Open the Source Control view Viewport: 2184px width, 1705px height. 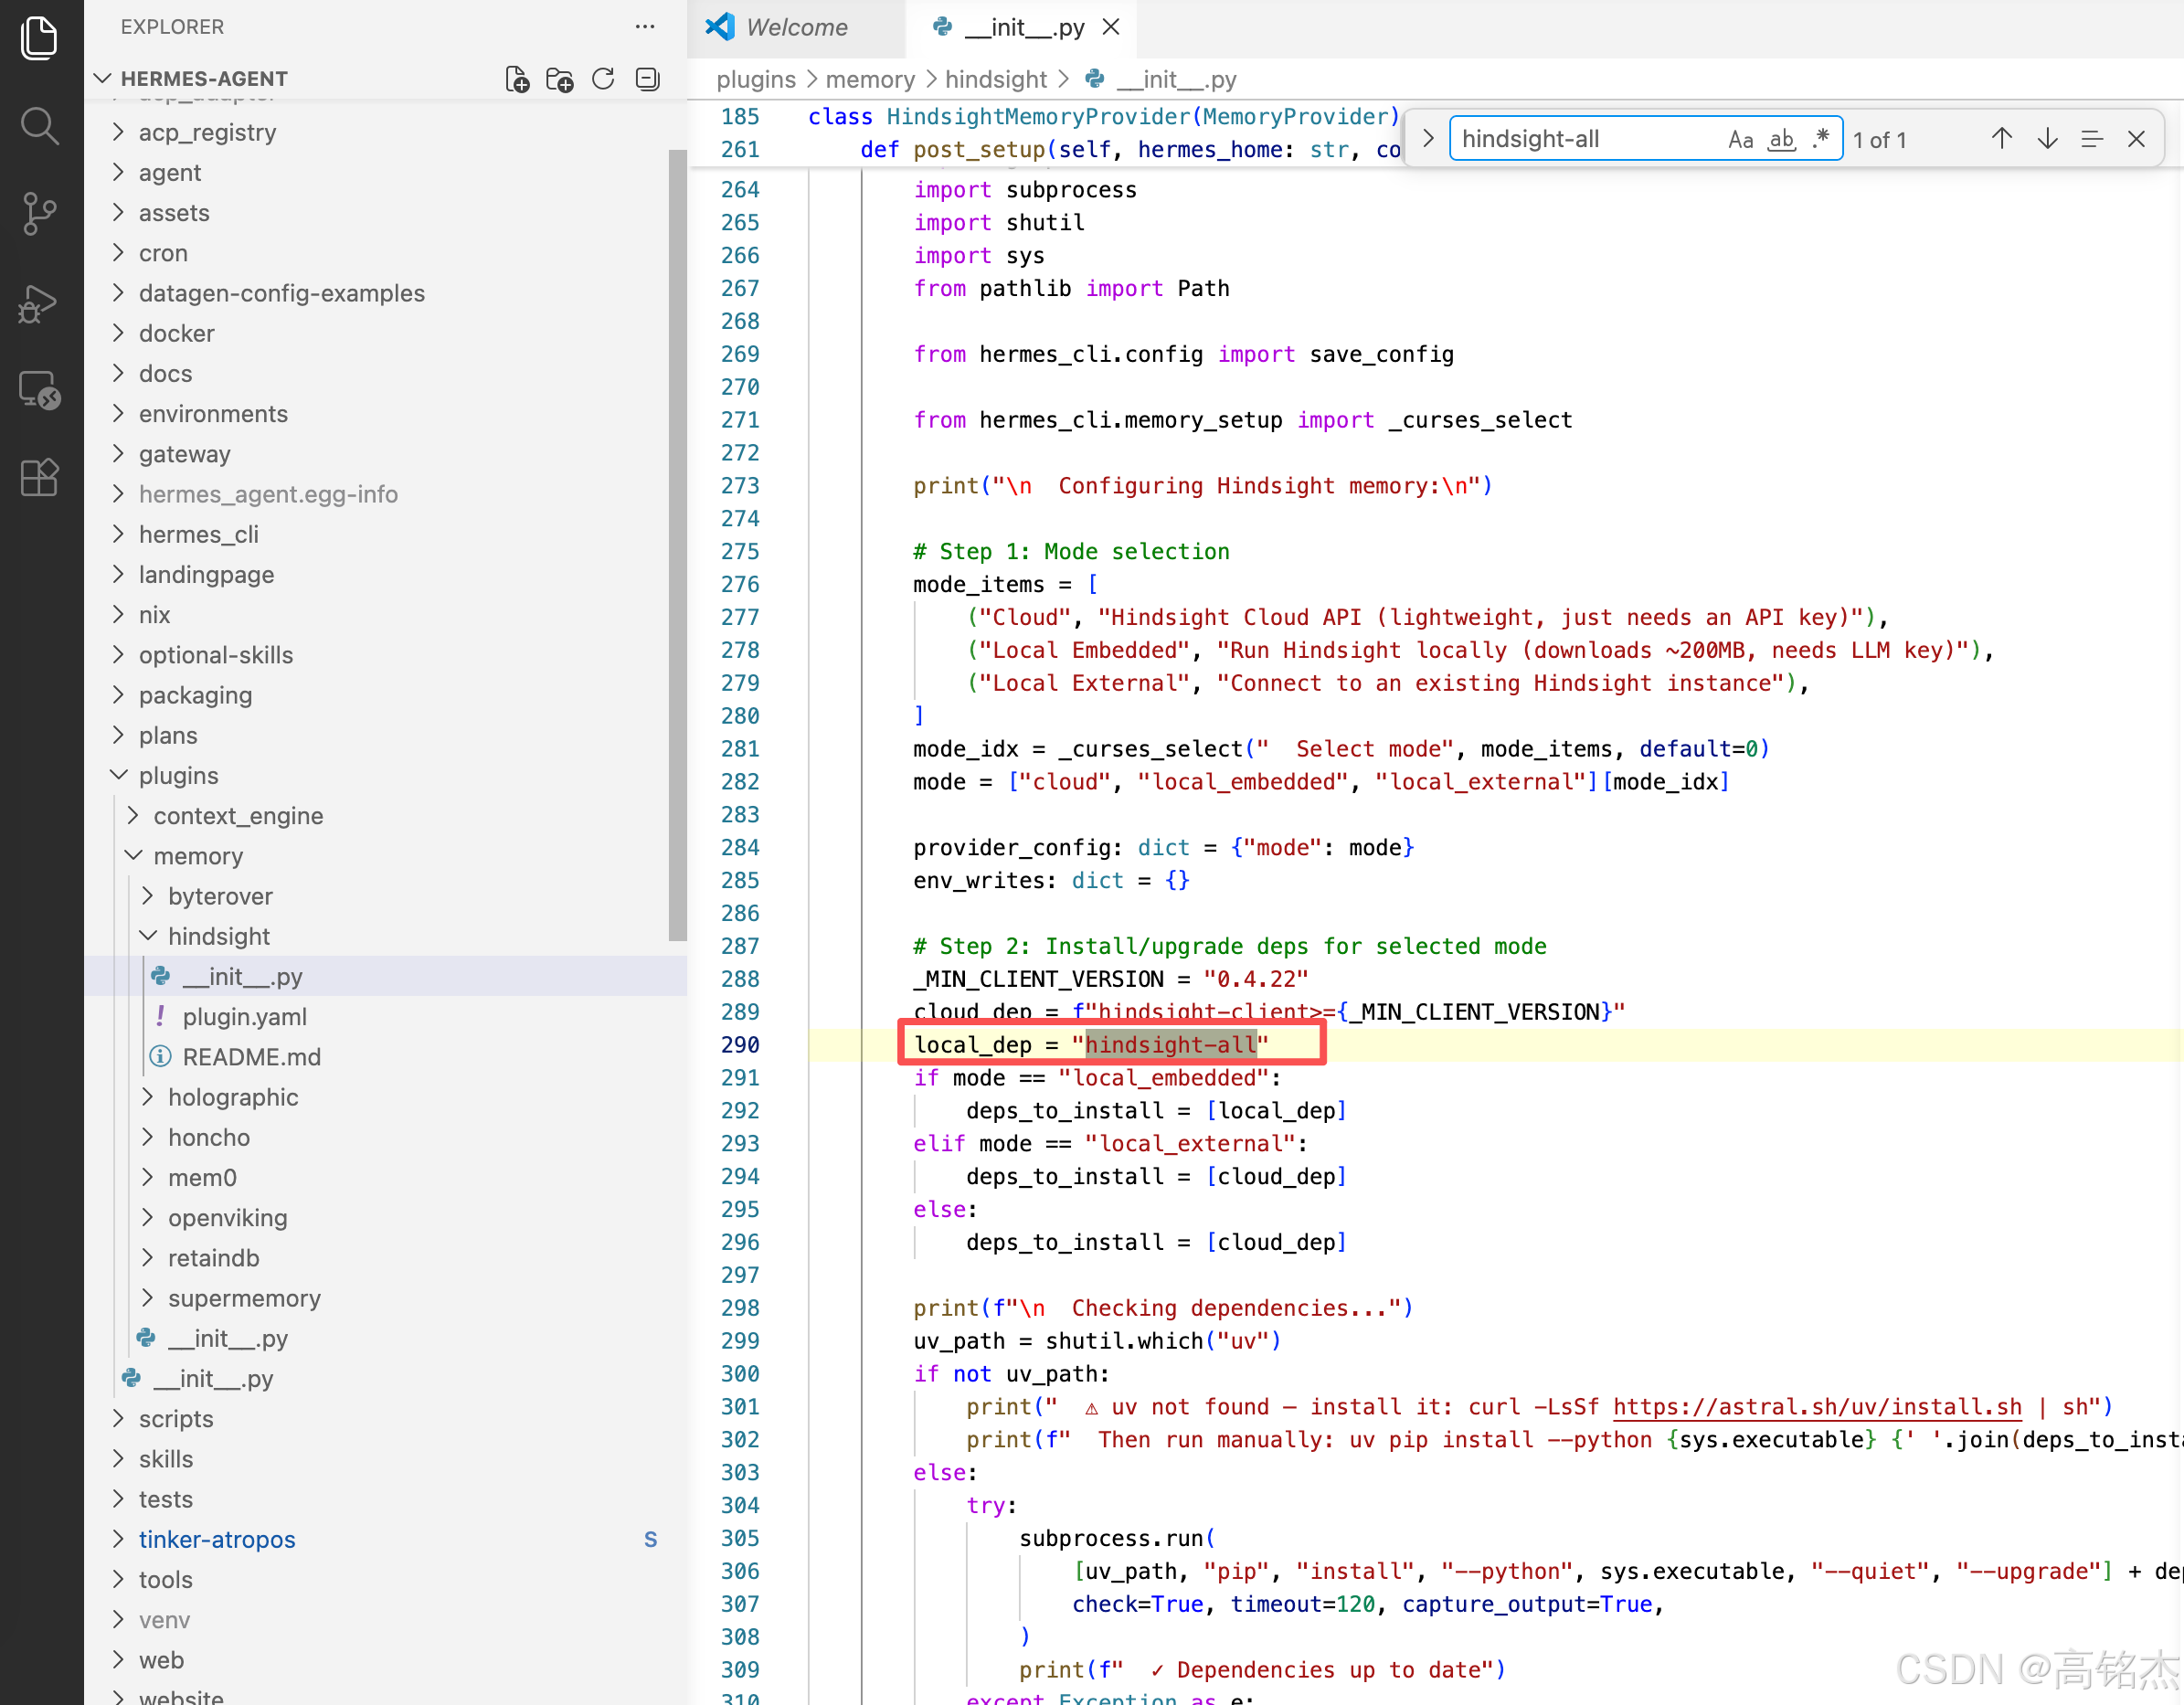[40, 213]
